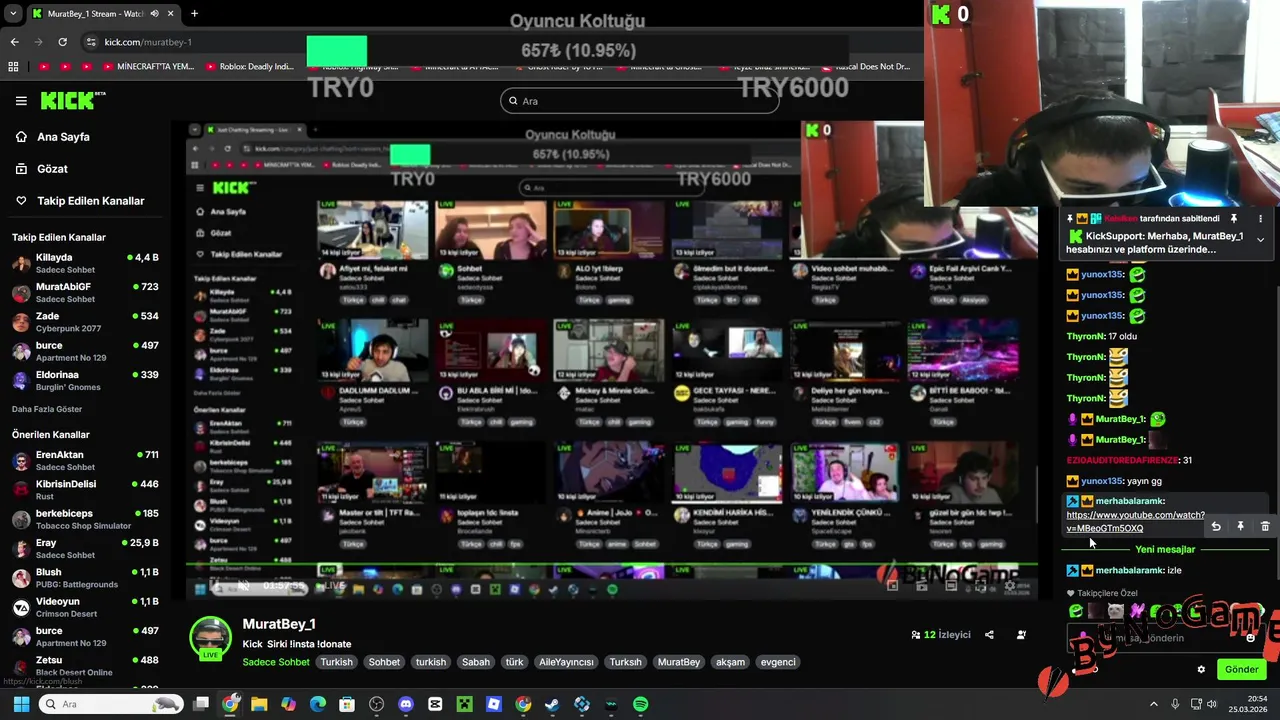1280x720 pixels.
Task: Select the akşam stream tag
Action: [731, 662]
